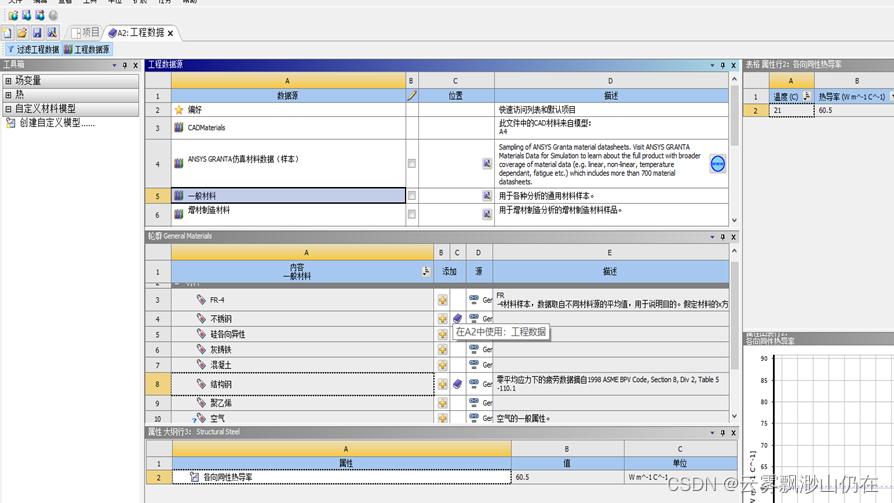894x503 pixels.
Task: Select the 结构钢 material row
Action: (x=302, y=384)
